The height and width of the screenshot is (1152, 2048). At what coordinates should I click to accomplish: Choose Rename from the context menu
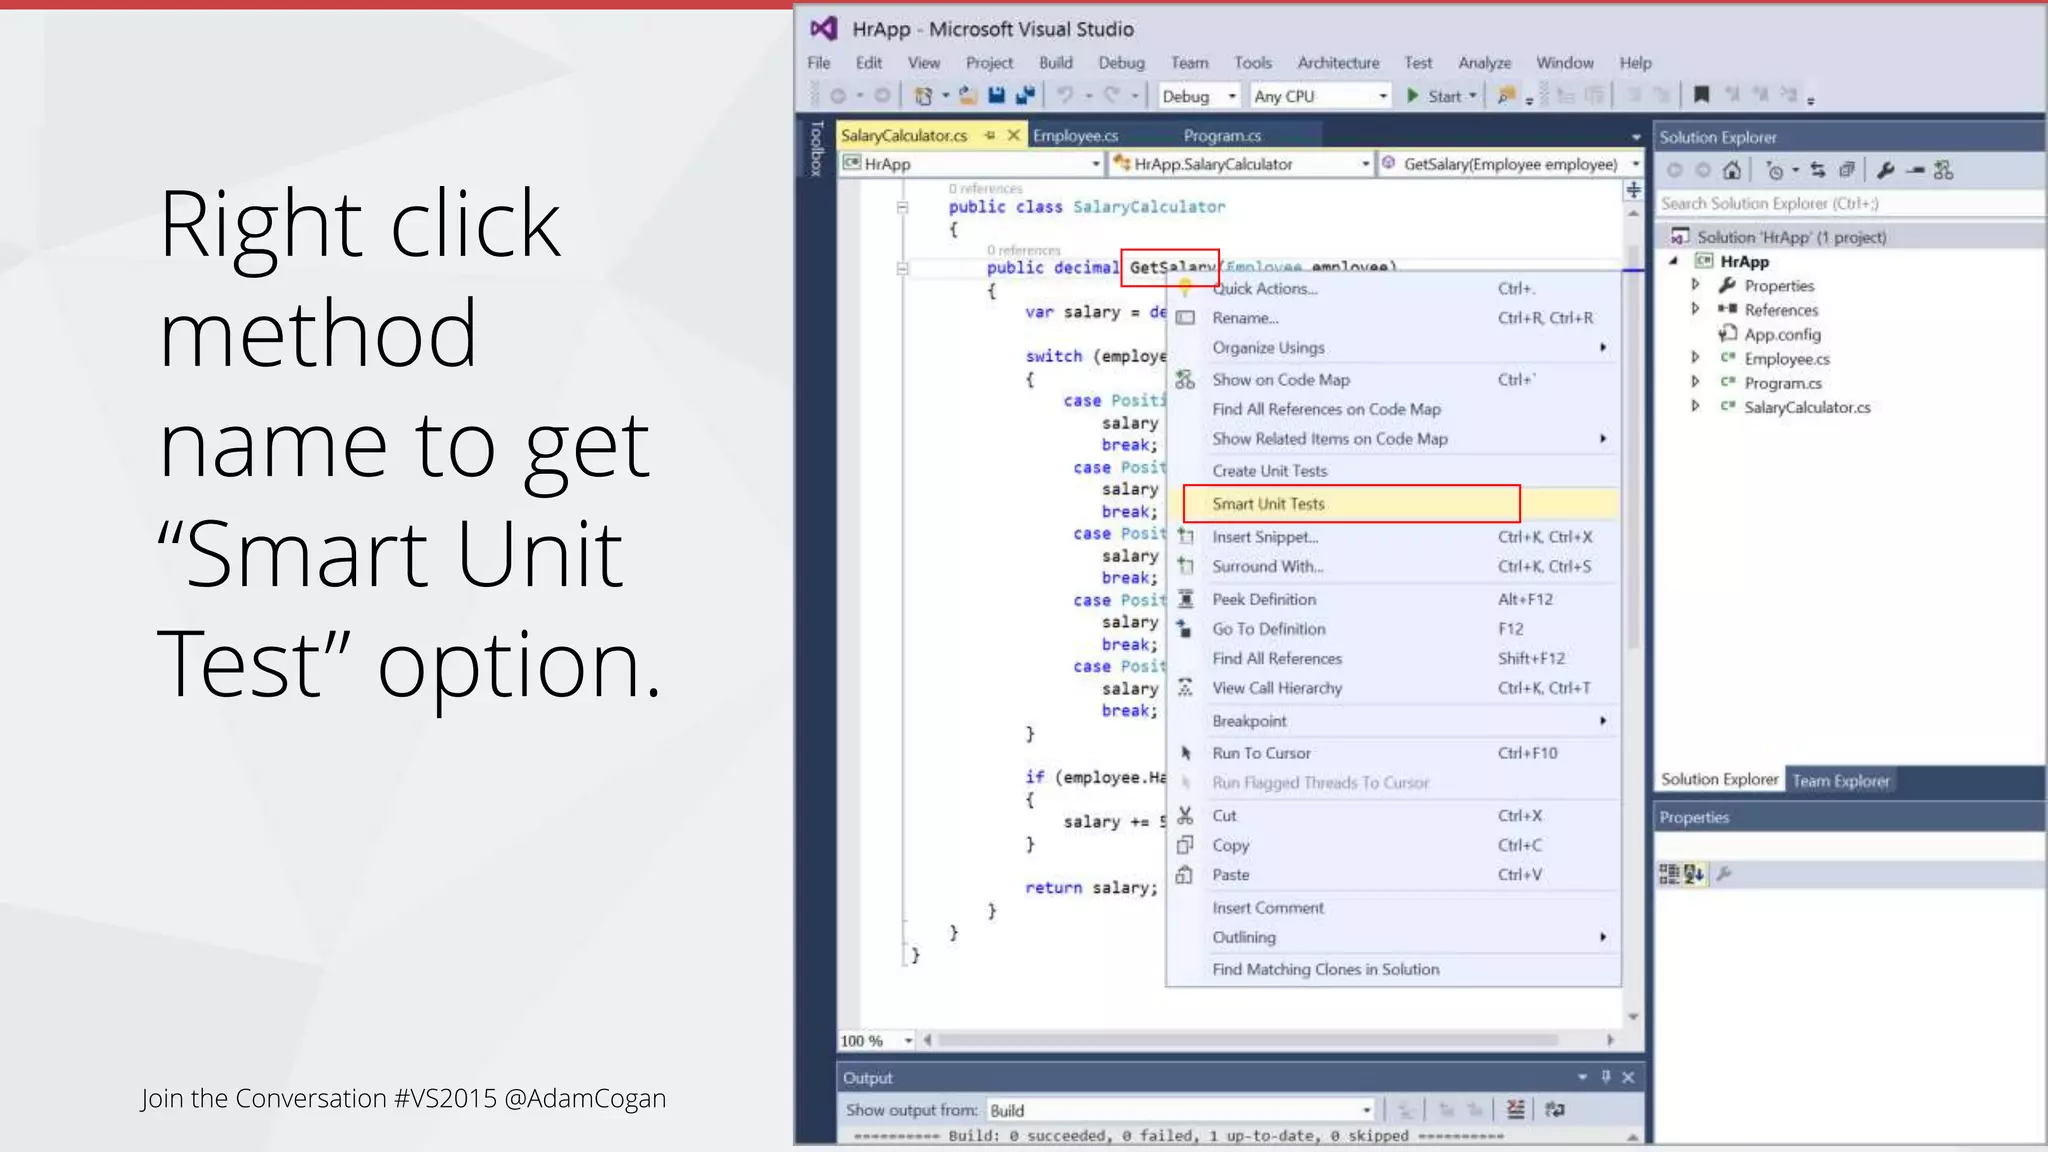pos(1396,318)
